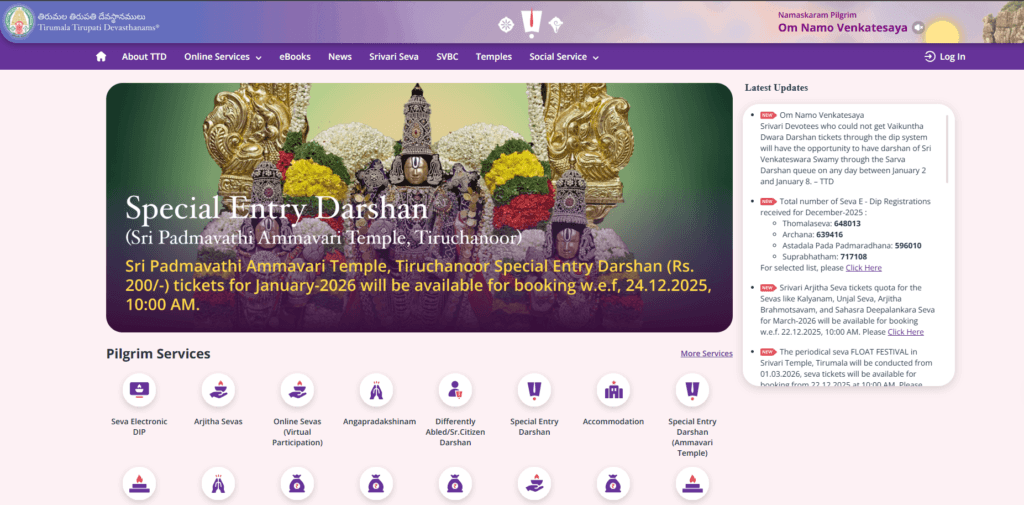Open the eBooks menu item

[295, 57]
